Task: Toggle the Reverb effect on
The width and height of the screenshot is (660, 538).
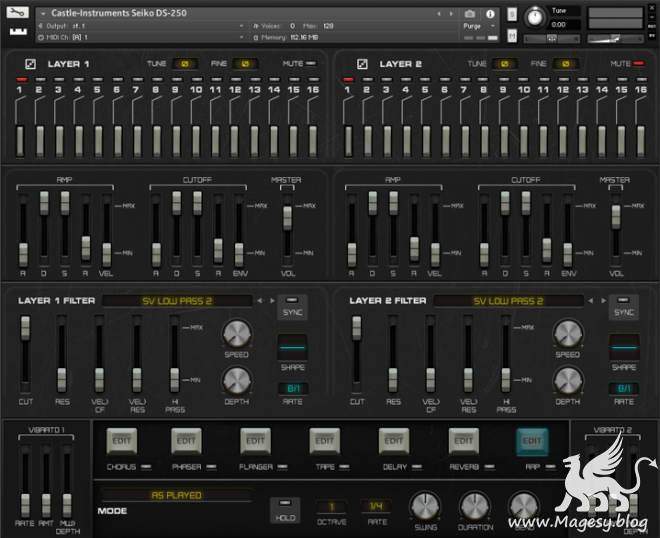Action: [x=490, y=467]
